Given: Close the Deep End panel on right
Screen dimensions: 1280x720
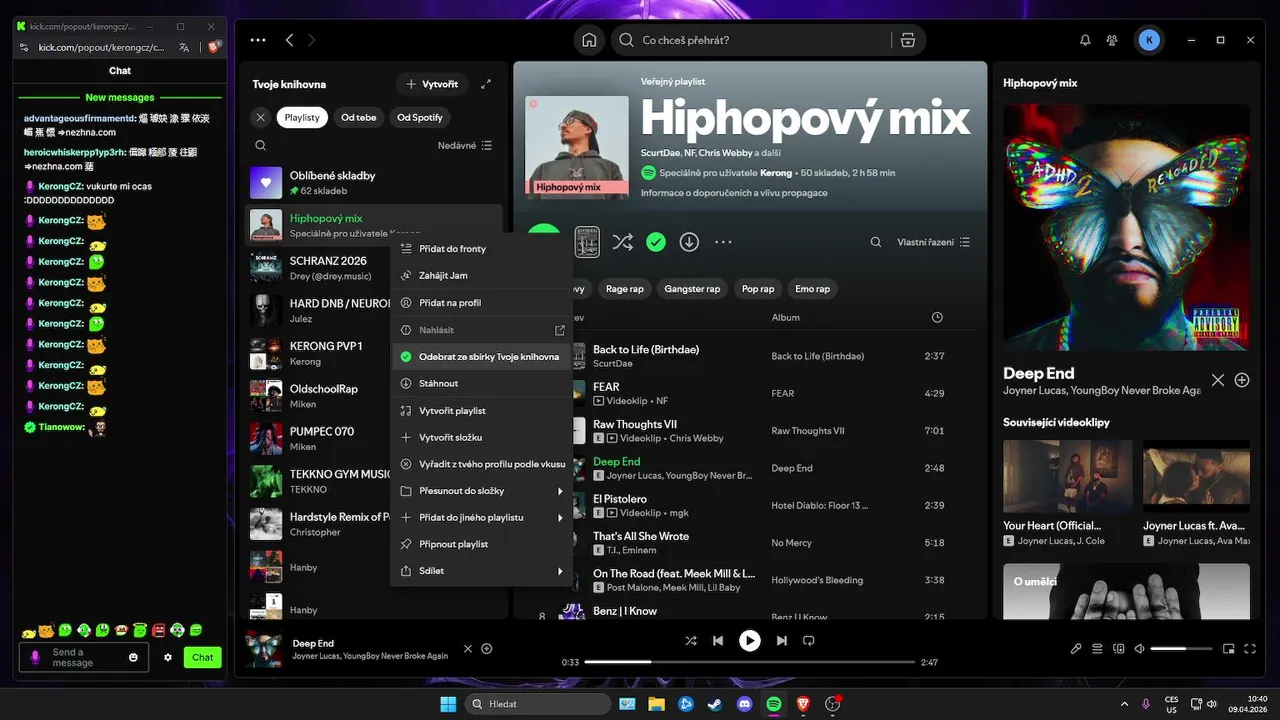Looking at the screenshot, I should point(1218,380).
